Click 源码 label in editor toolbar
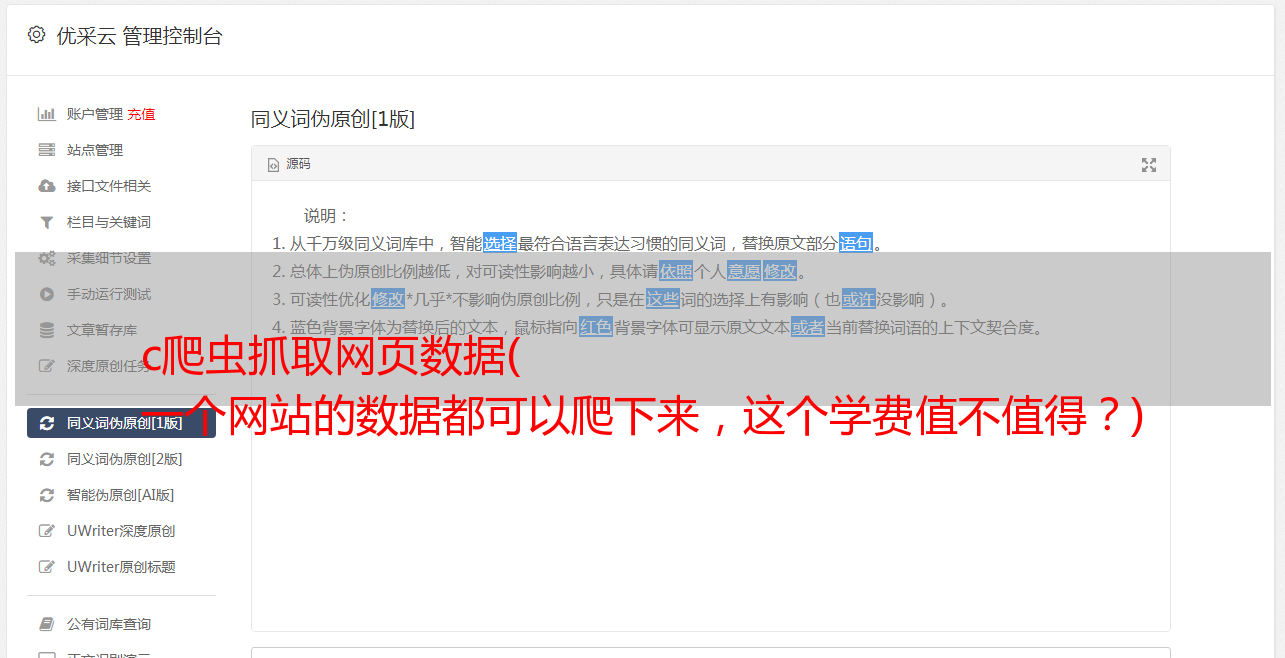Screen dimensions: 1285x658 298,164
